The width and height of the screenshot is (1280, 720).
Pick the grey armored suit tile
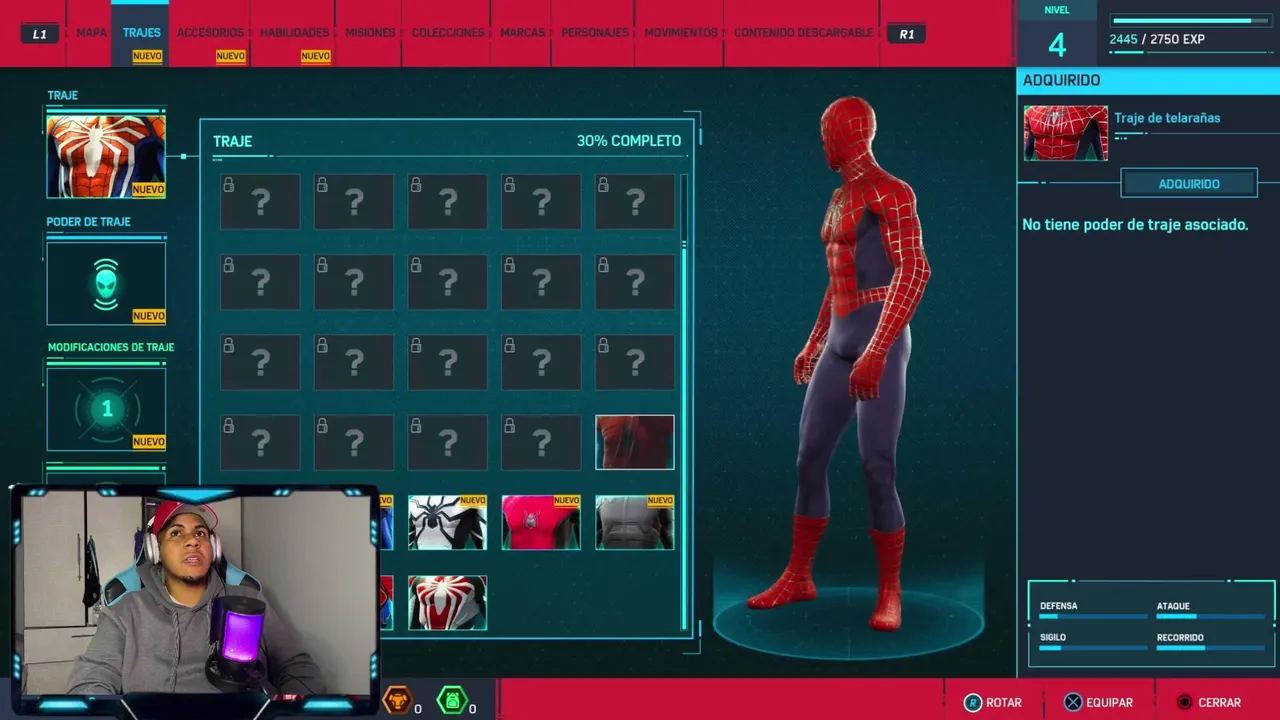(x=635, y=522)
